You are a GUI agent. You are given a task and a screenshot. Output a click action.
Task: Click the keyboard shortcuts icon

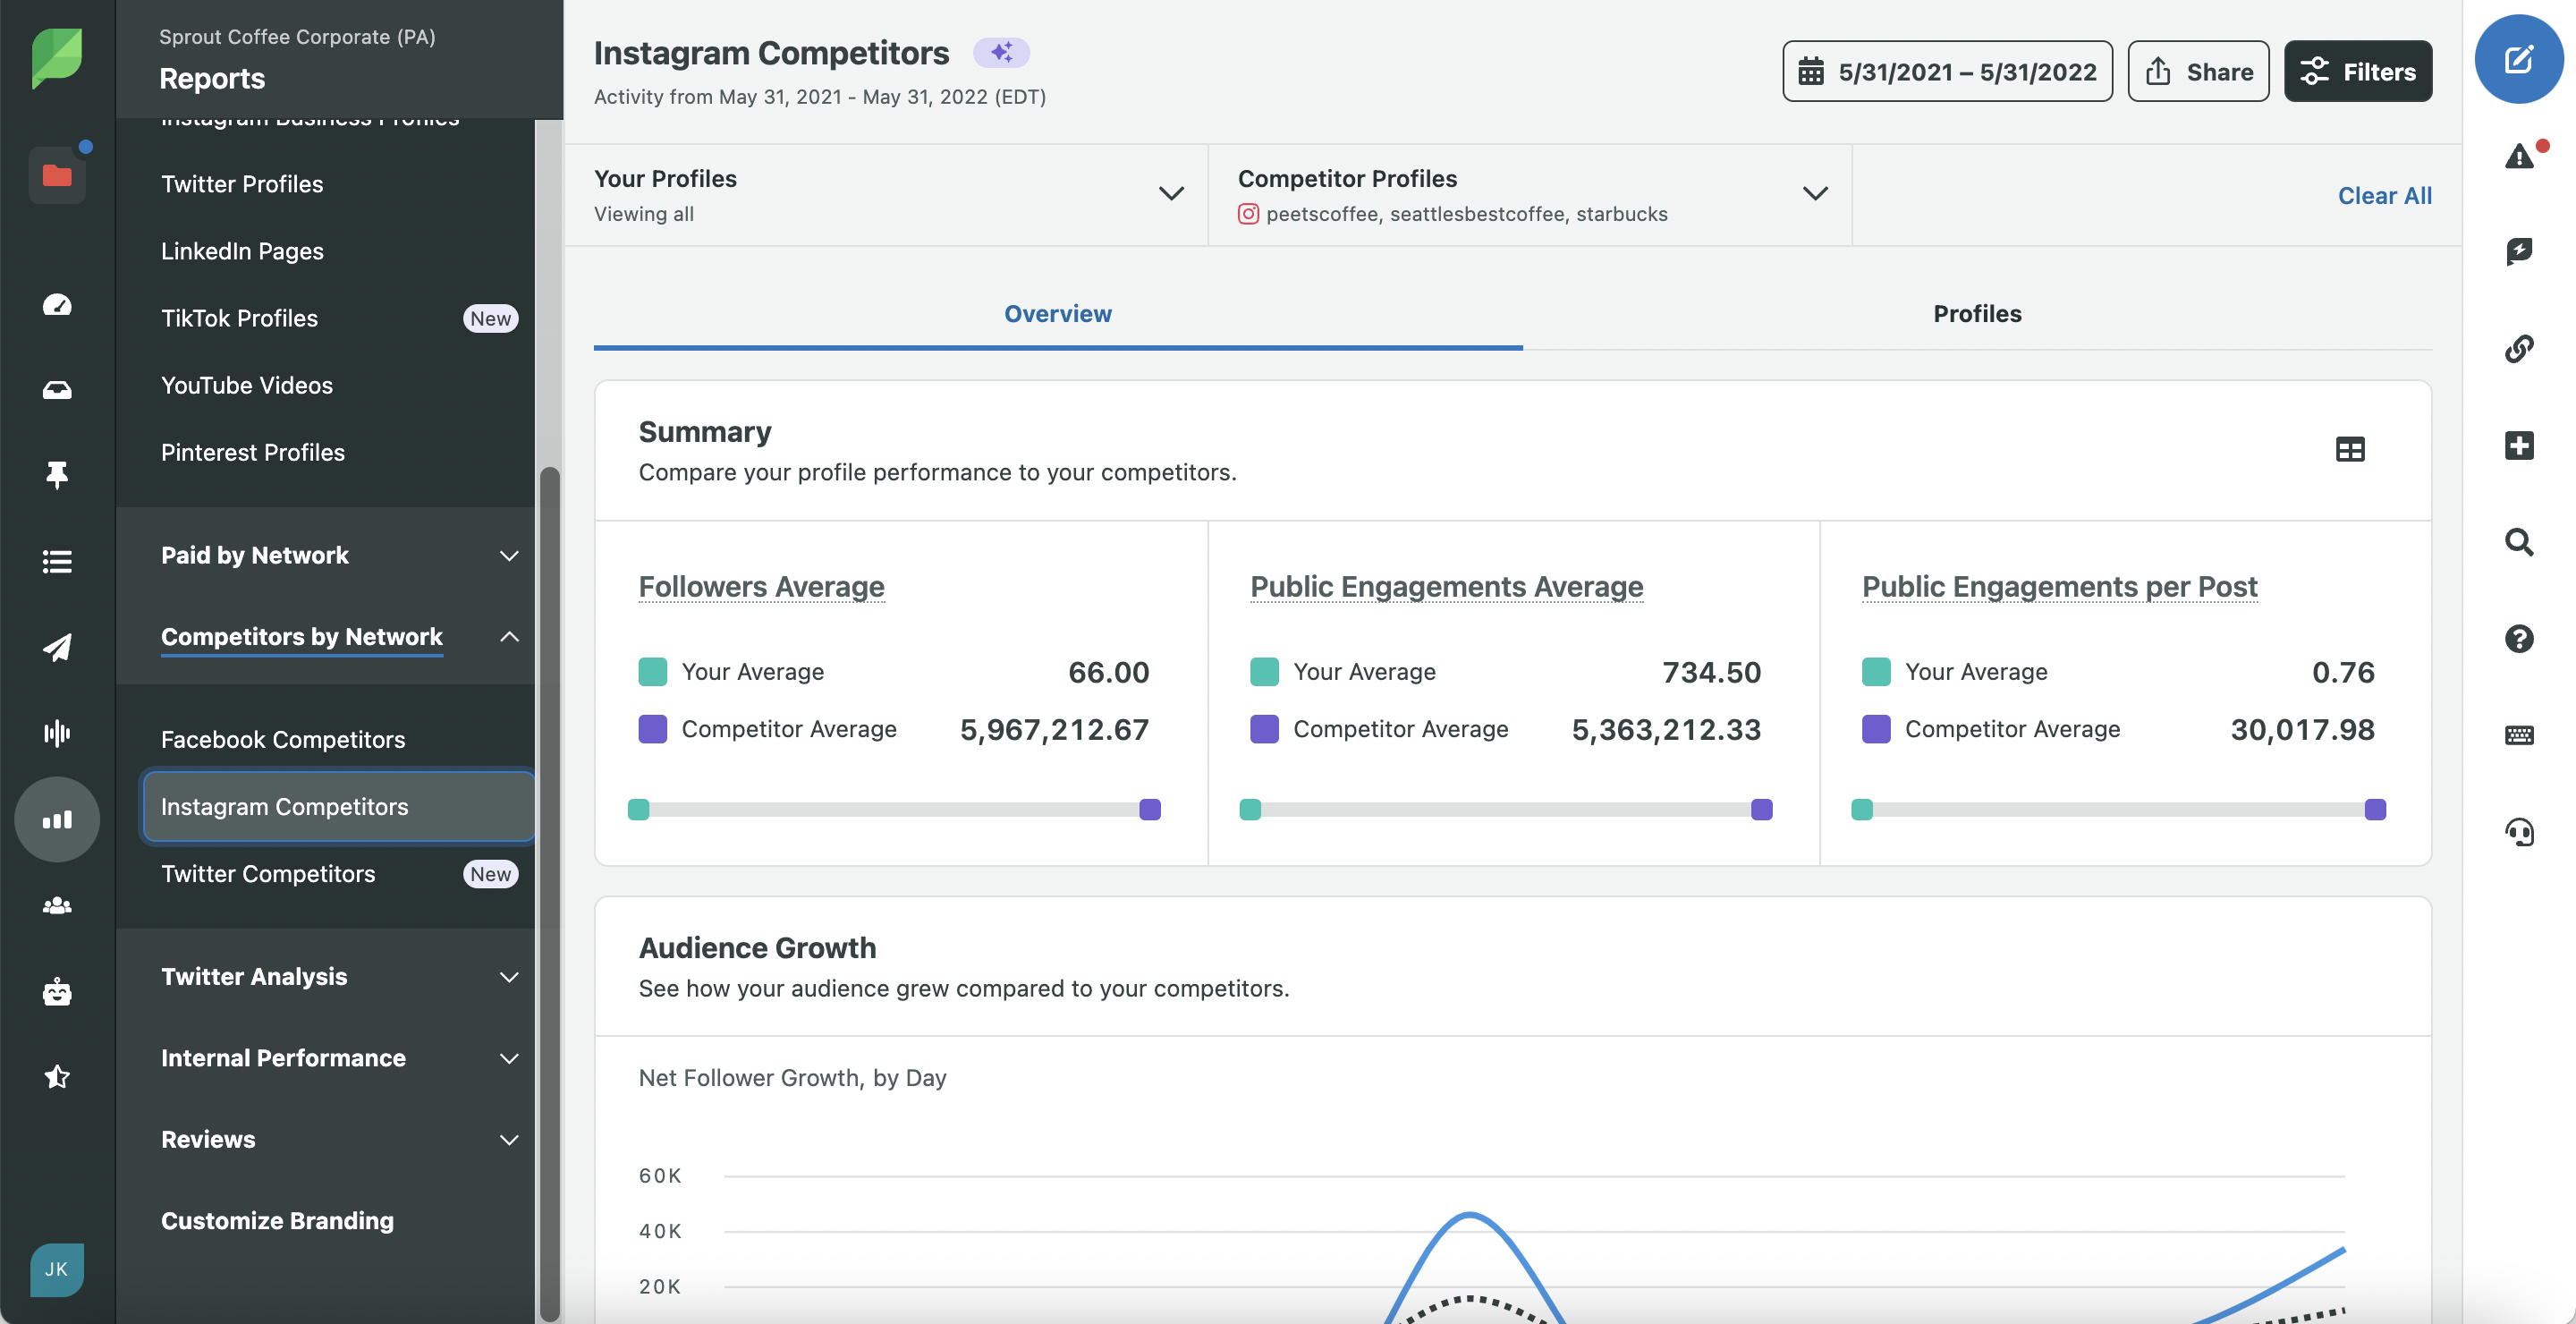click(2518, 735)
